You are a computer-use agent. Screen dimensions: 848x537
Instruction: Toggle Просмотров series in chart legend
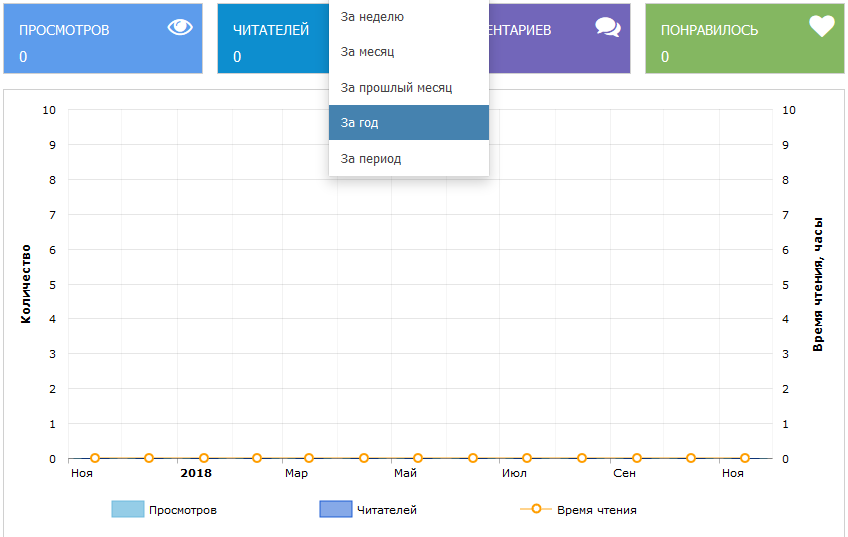[165, 510]
